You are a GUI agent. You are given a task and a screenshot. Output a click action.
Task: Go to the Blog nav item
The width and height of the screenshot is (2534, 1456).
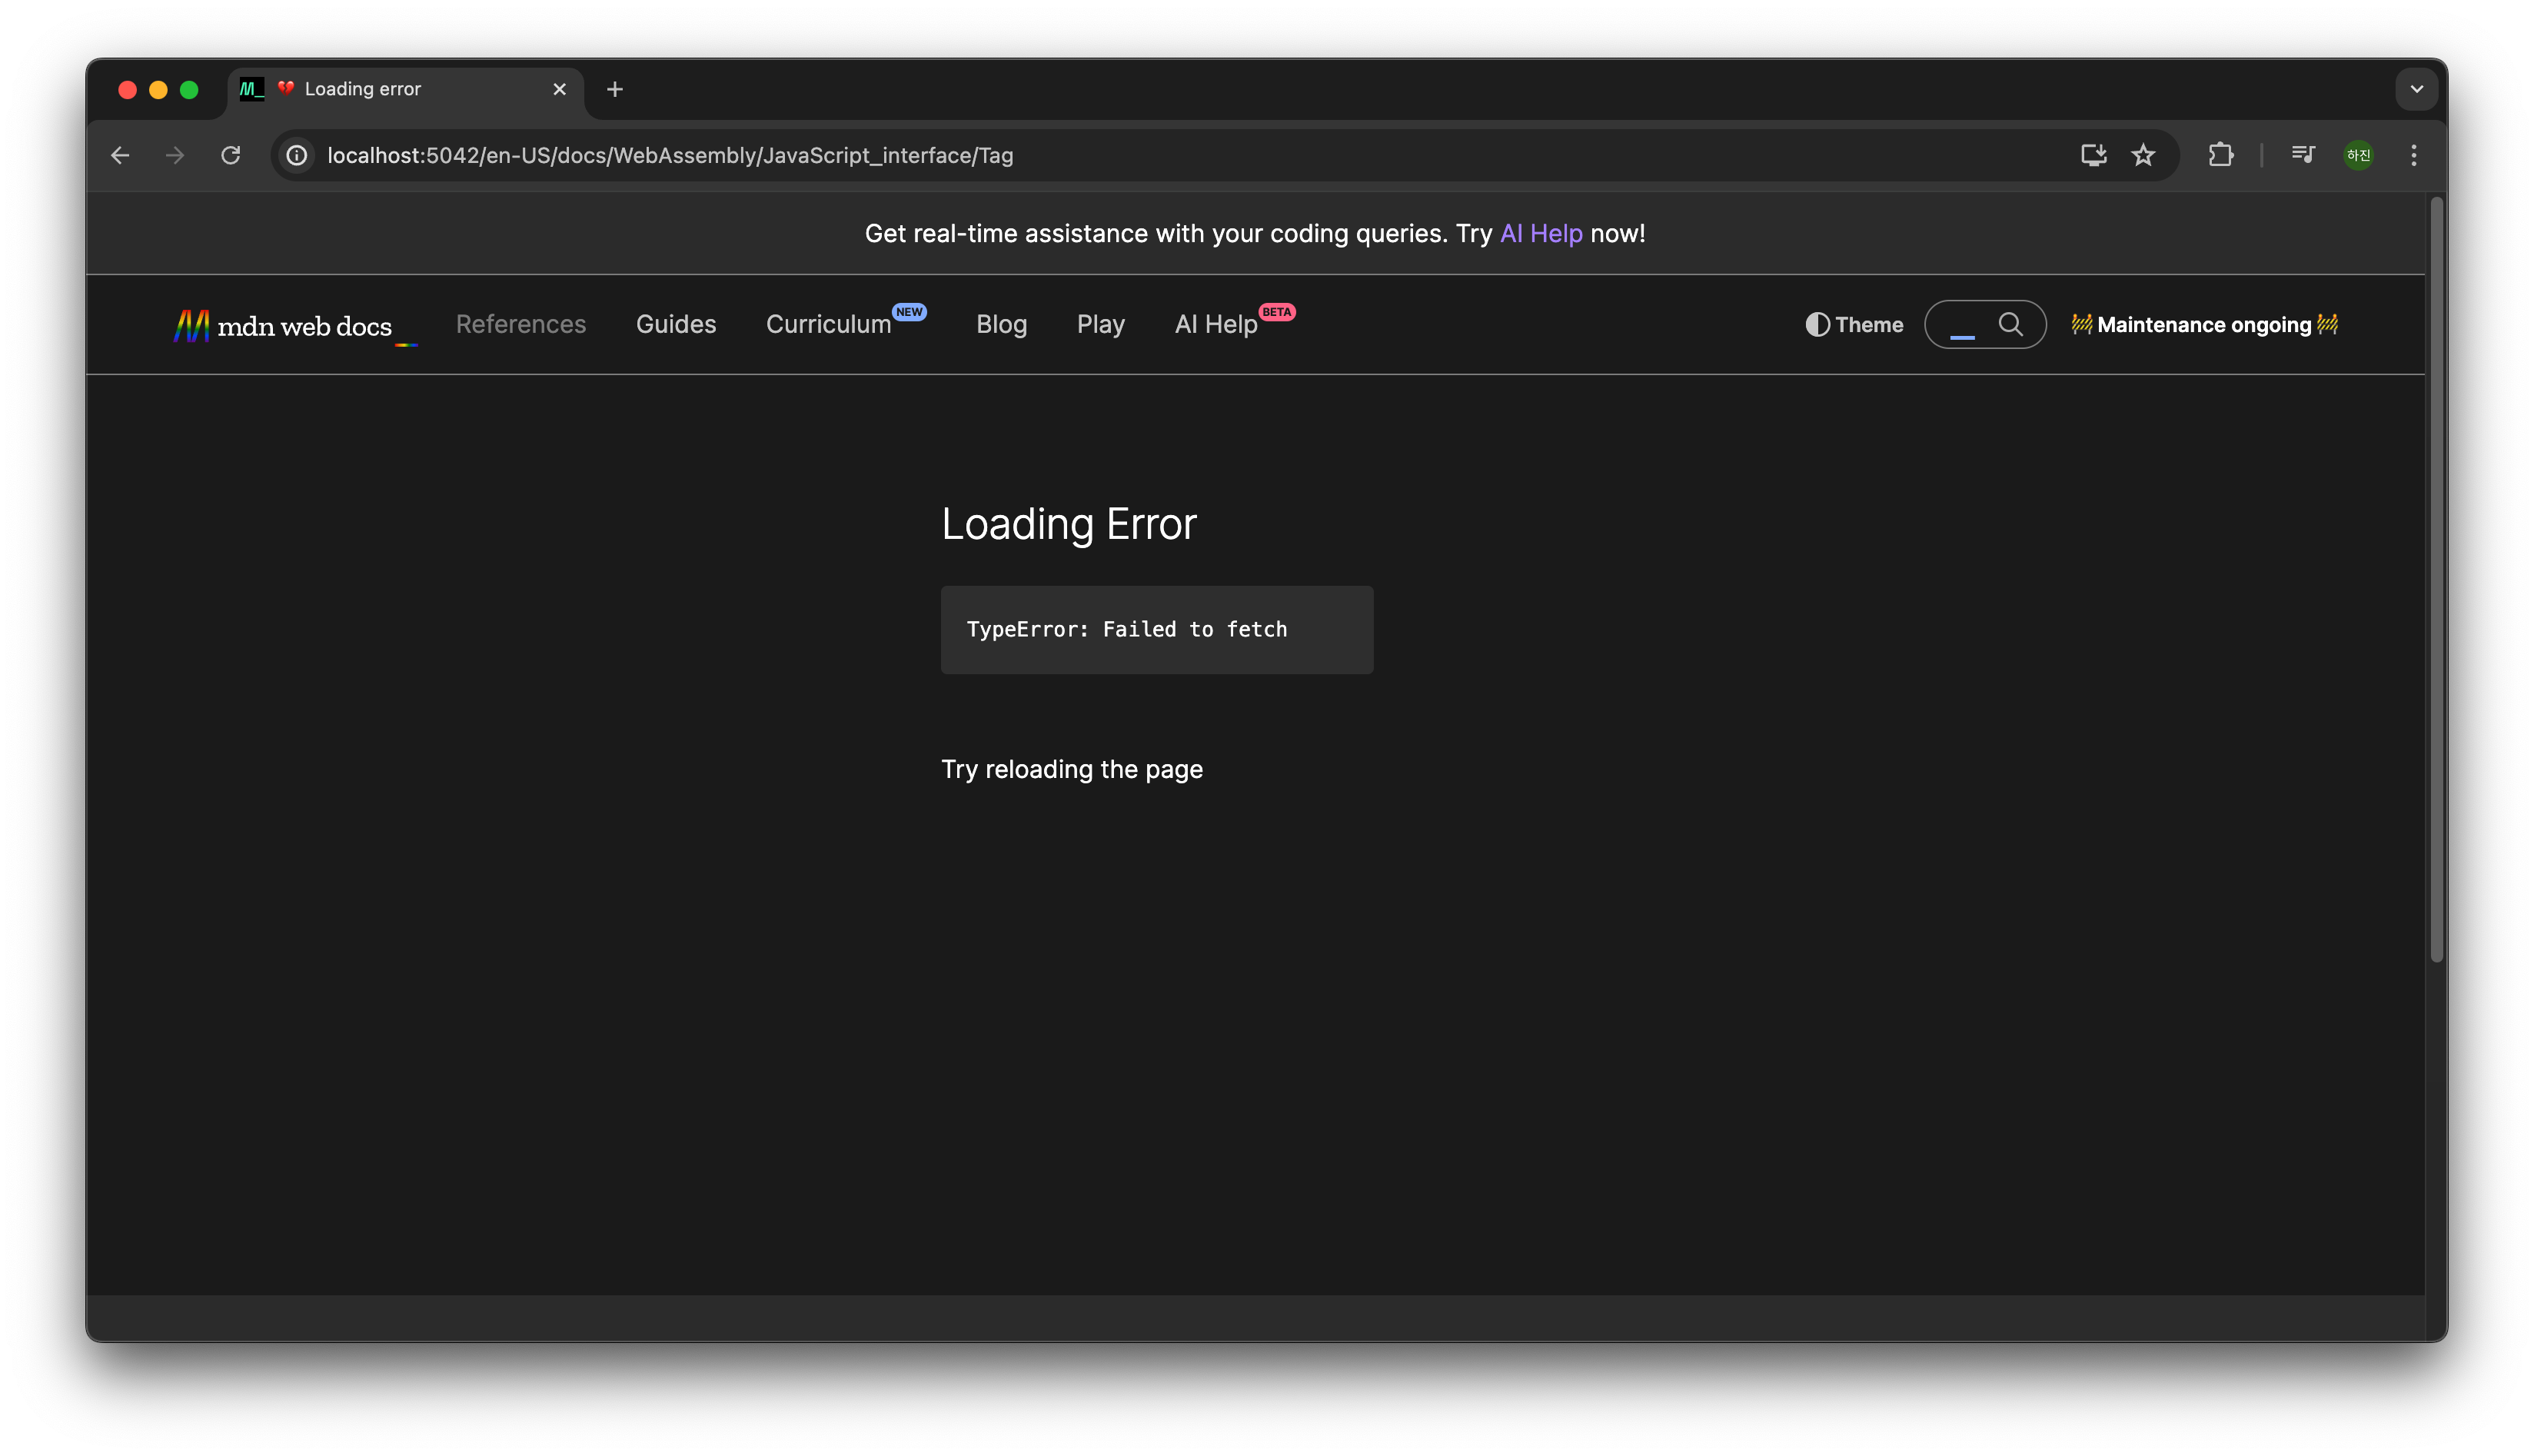point(1001,324)
